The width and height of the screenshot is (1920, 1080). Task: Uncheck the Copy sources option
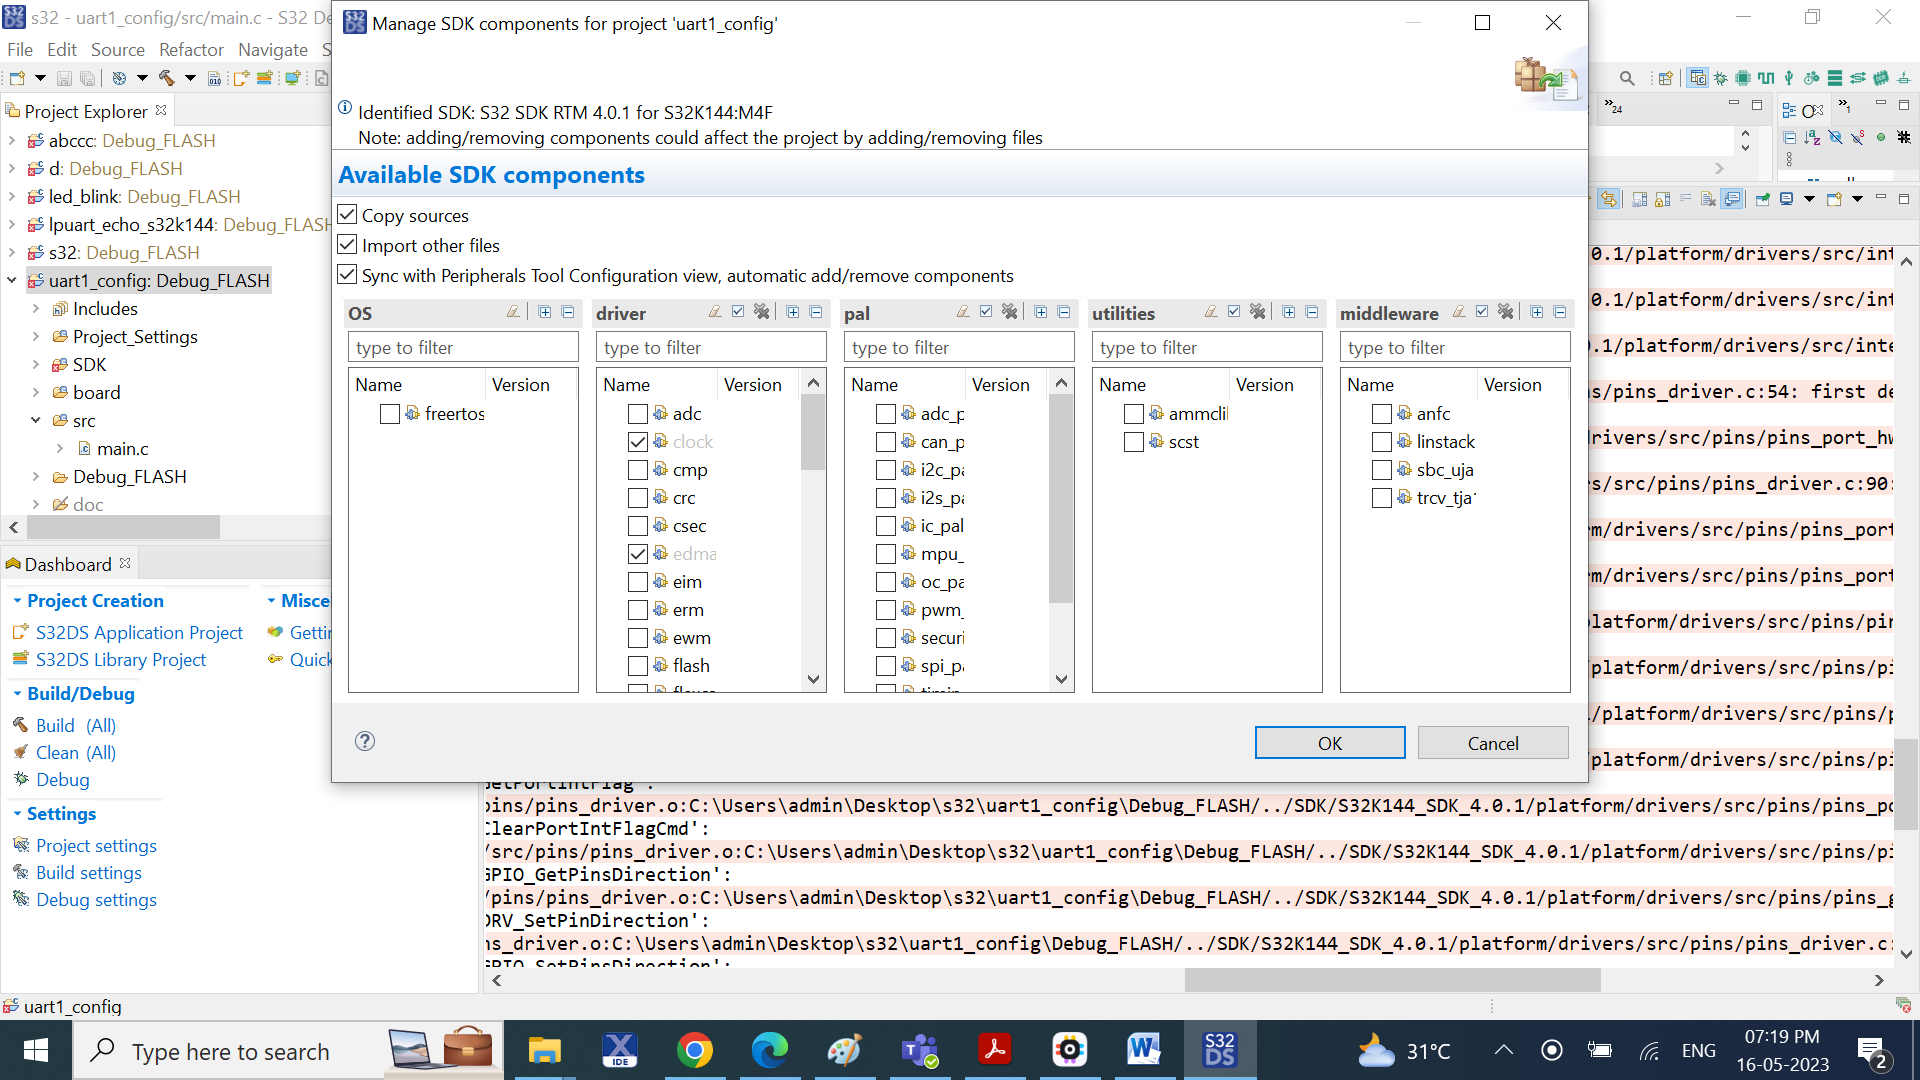[347, 214]
